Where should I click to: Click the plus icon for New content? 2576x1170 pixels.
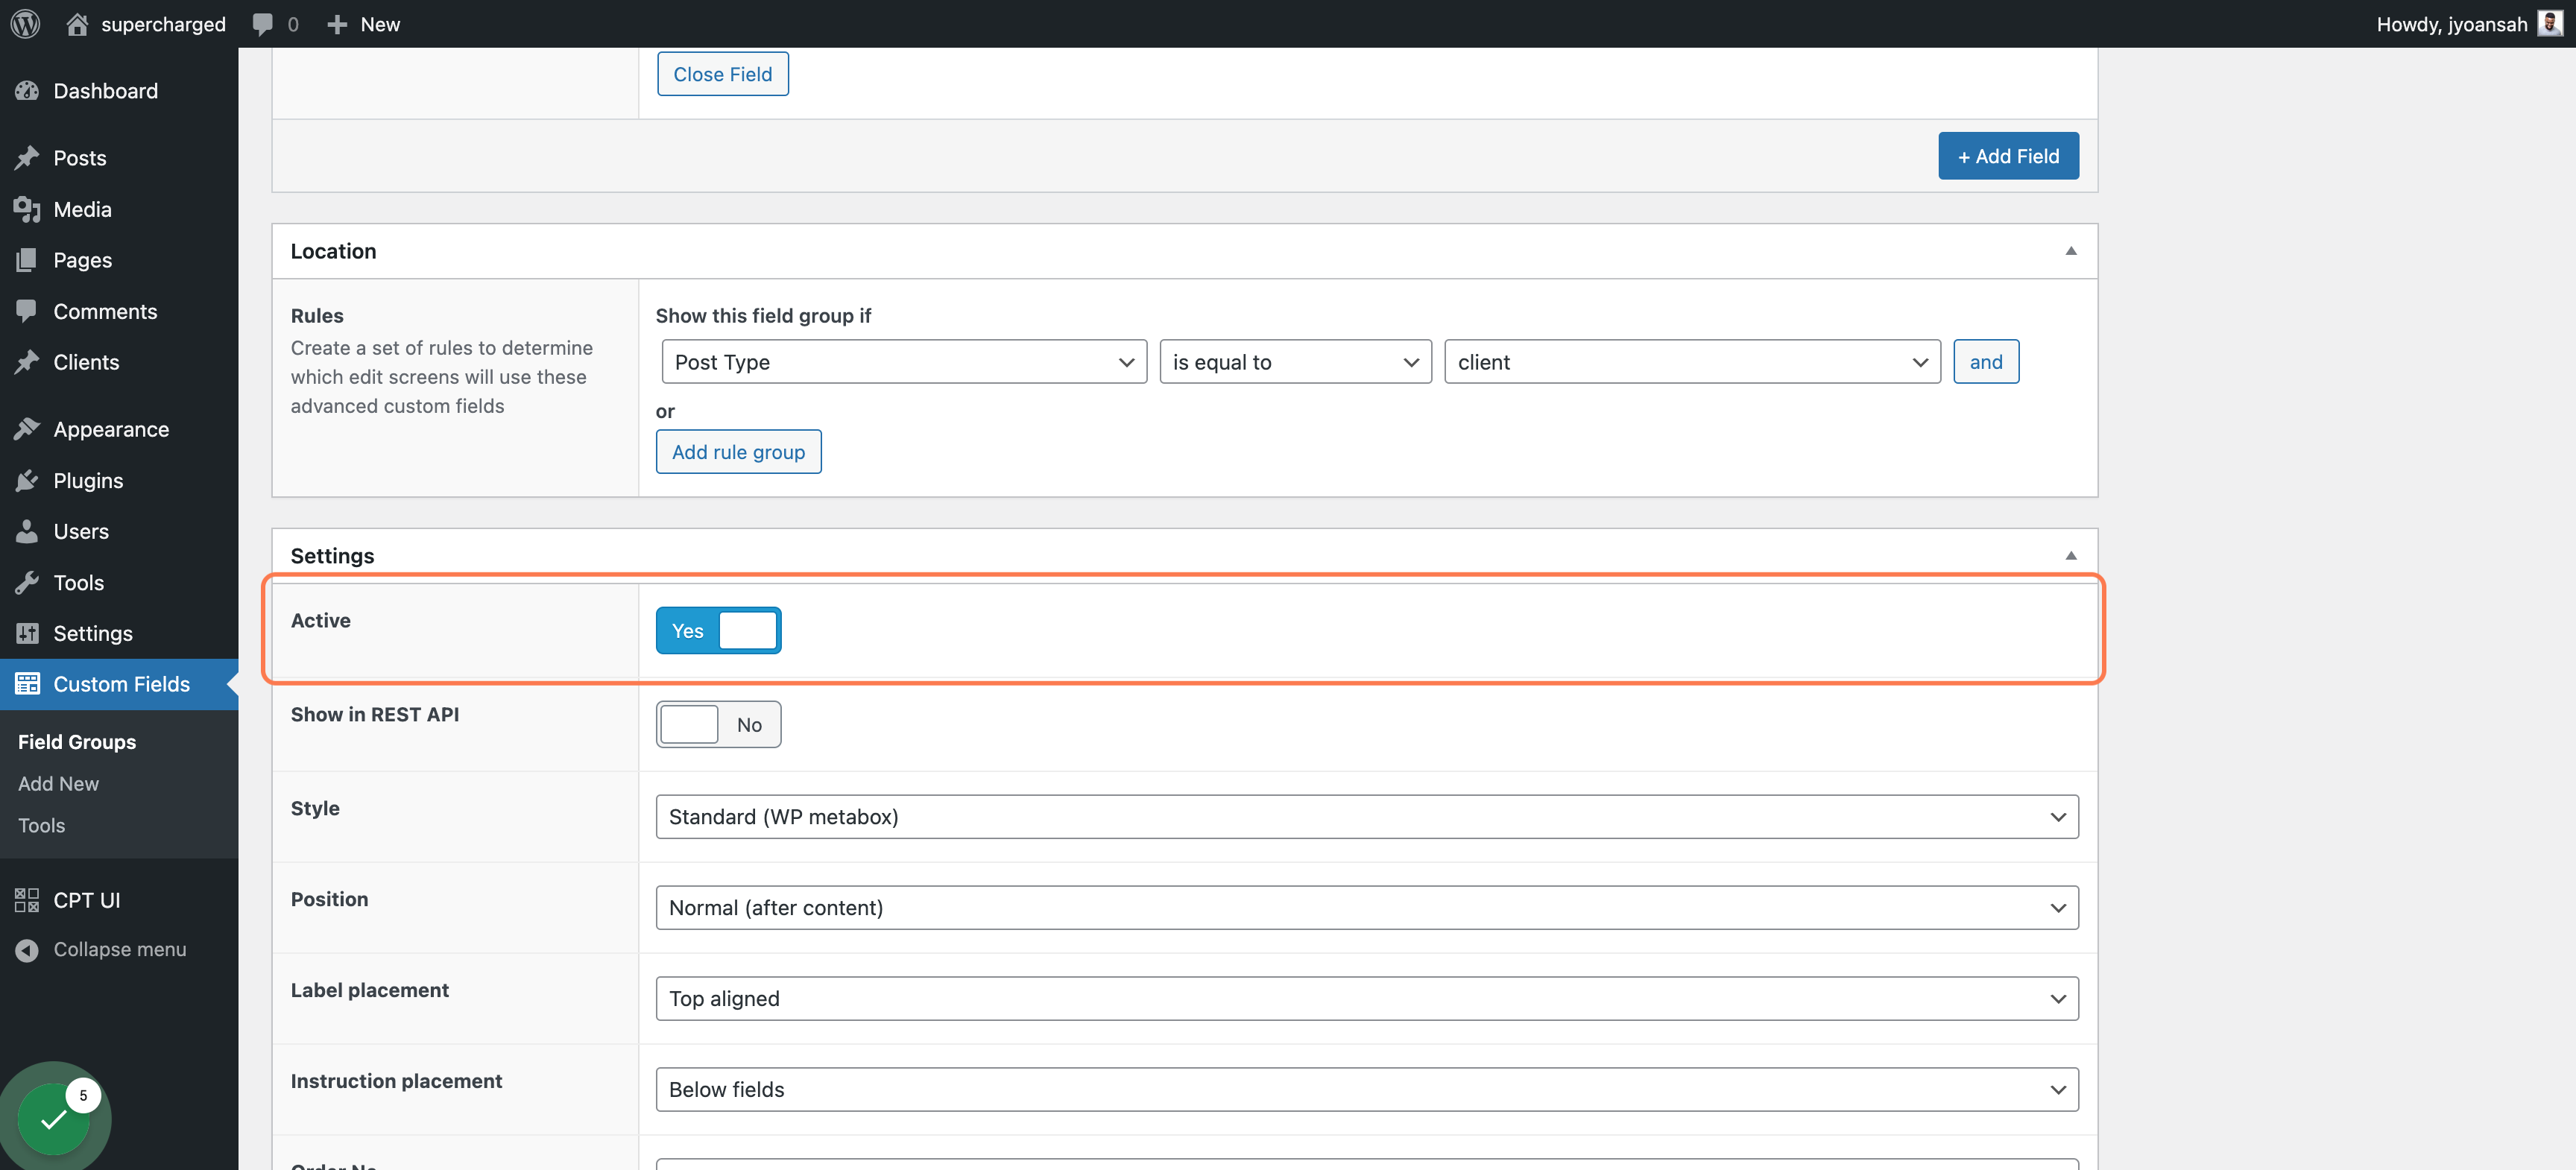pos(337,24)
